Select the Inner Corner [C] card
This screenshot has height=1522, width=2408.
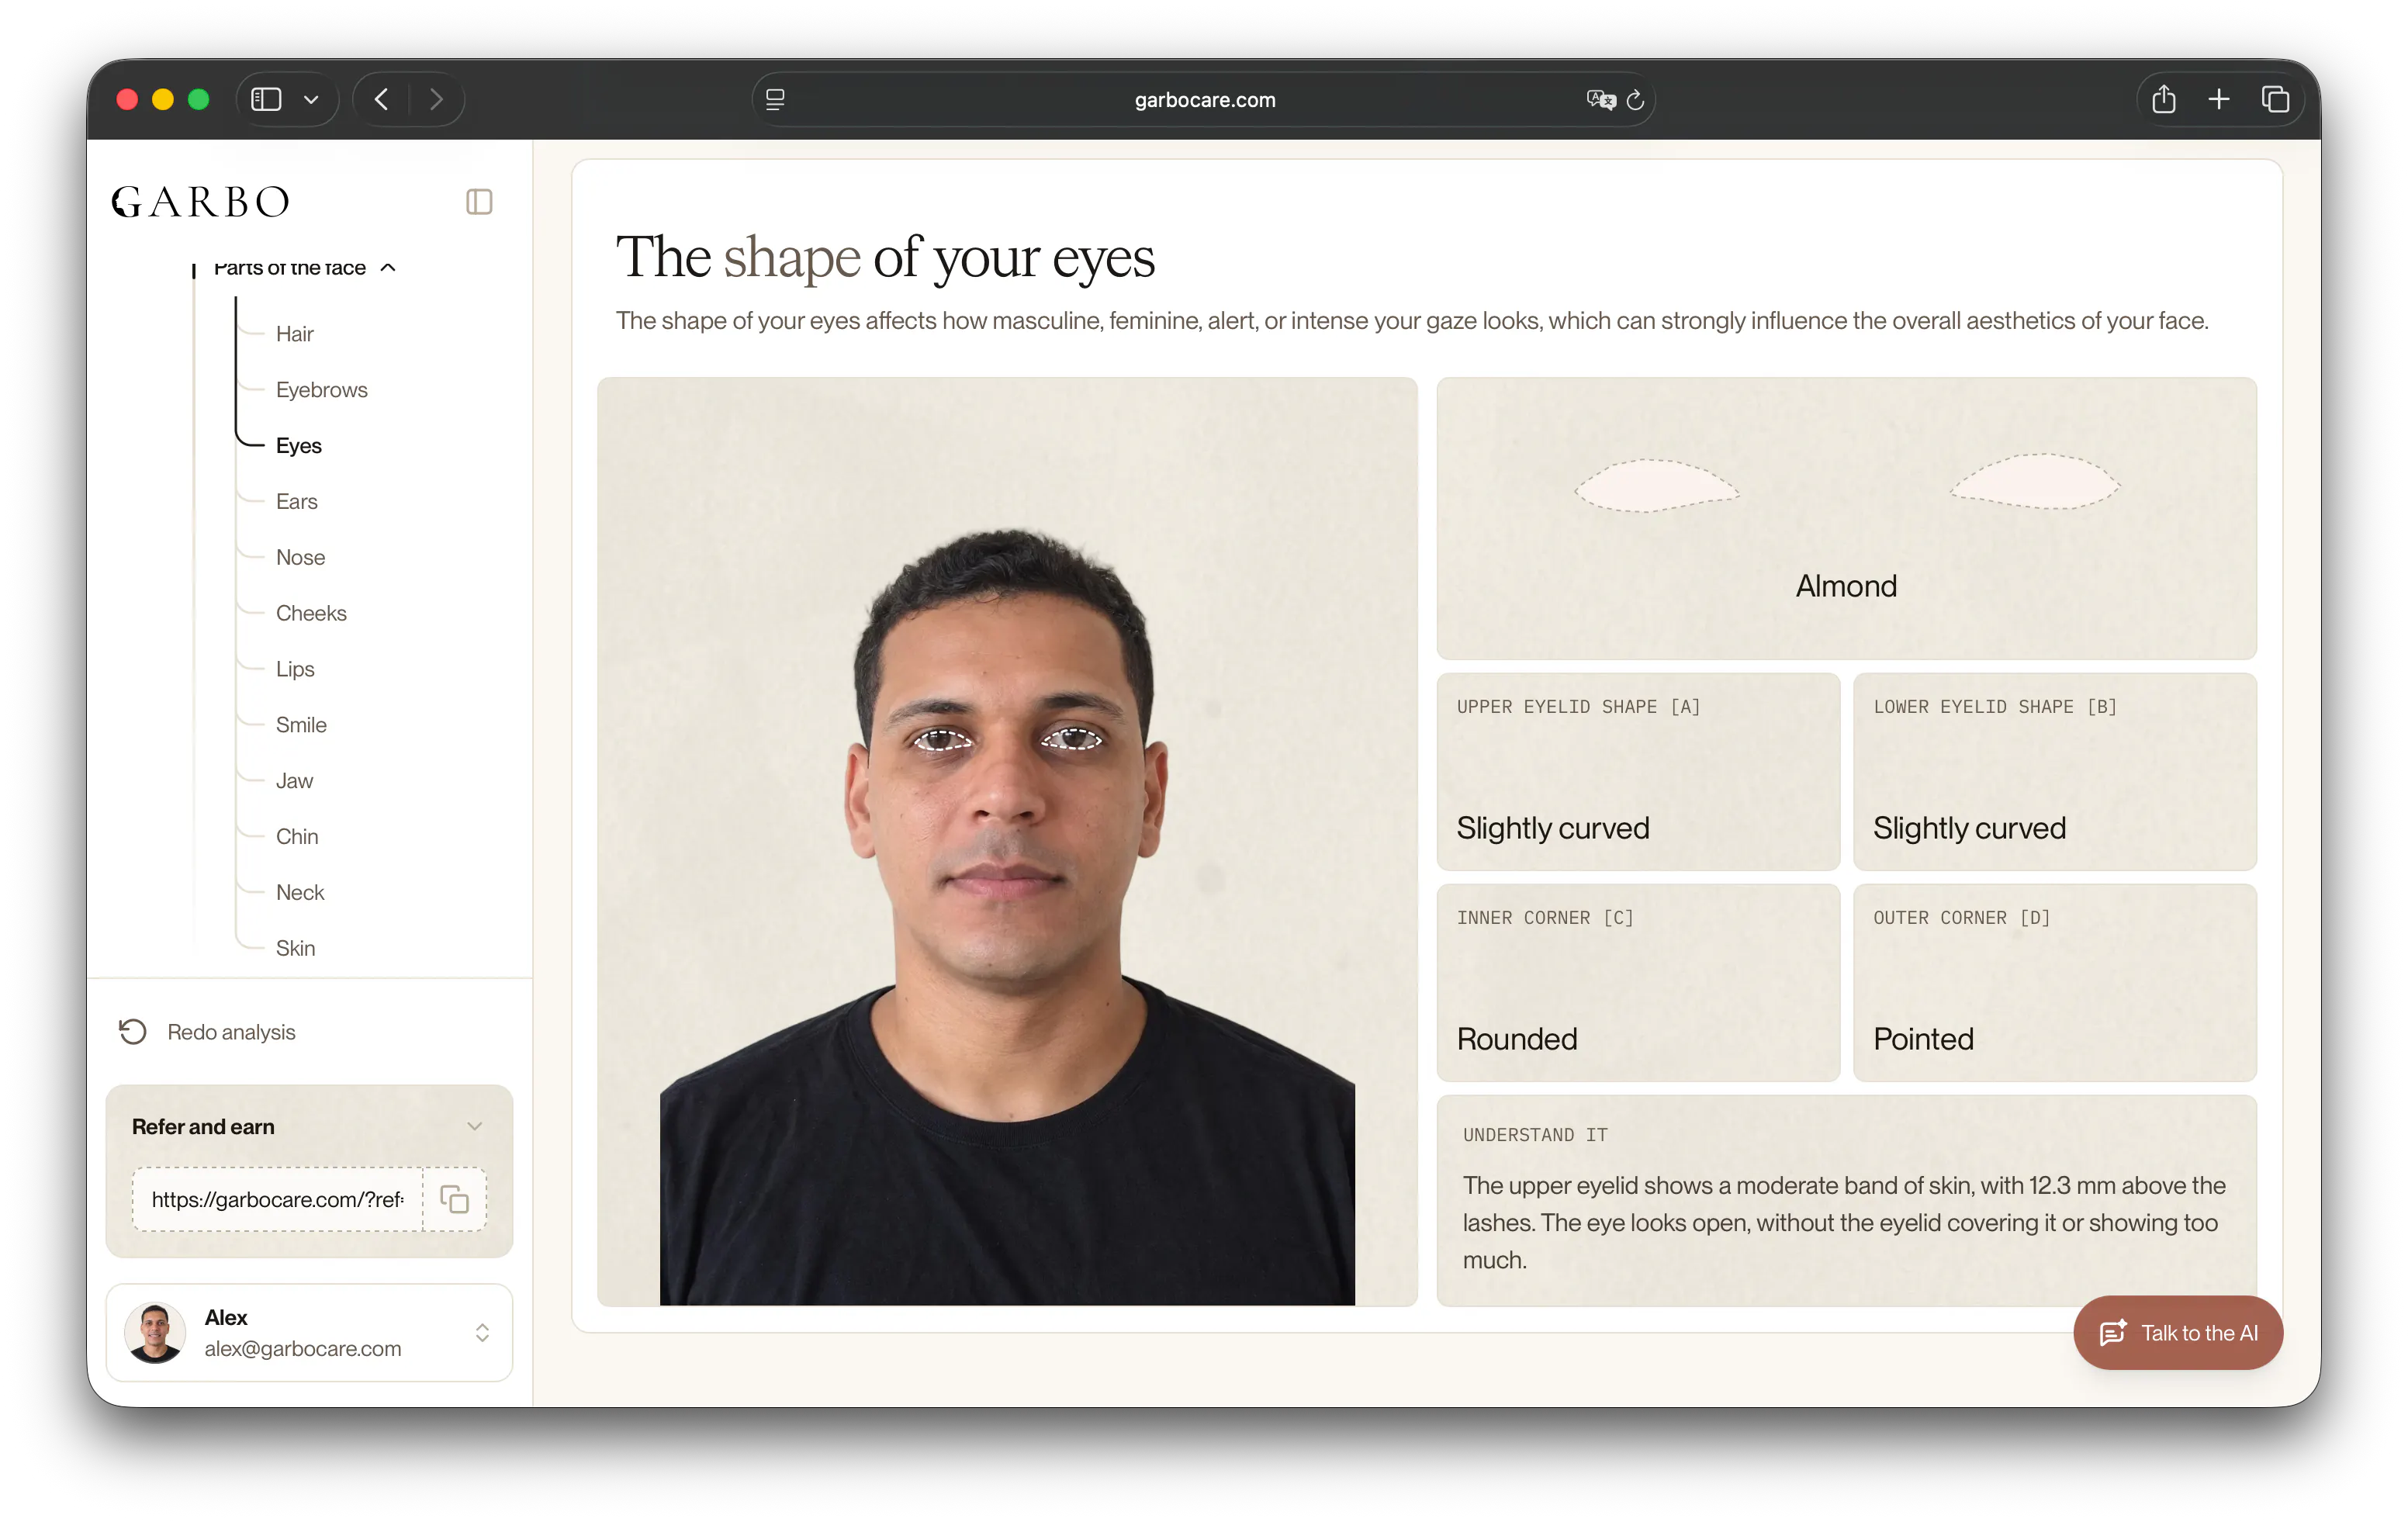coord(1638,982)
